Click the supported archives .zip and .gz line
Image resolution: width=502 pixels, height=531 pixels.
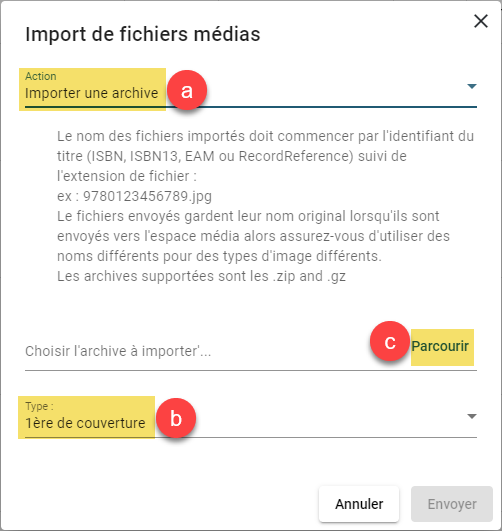click(201, 276)
